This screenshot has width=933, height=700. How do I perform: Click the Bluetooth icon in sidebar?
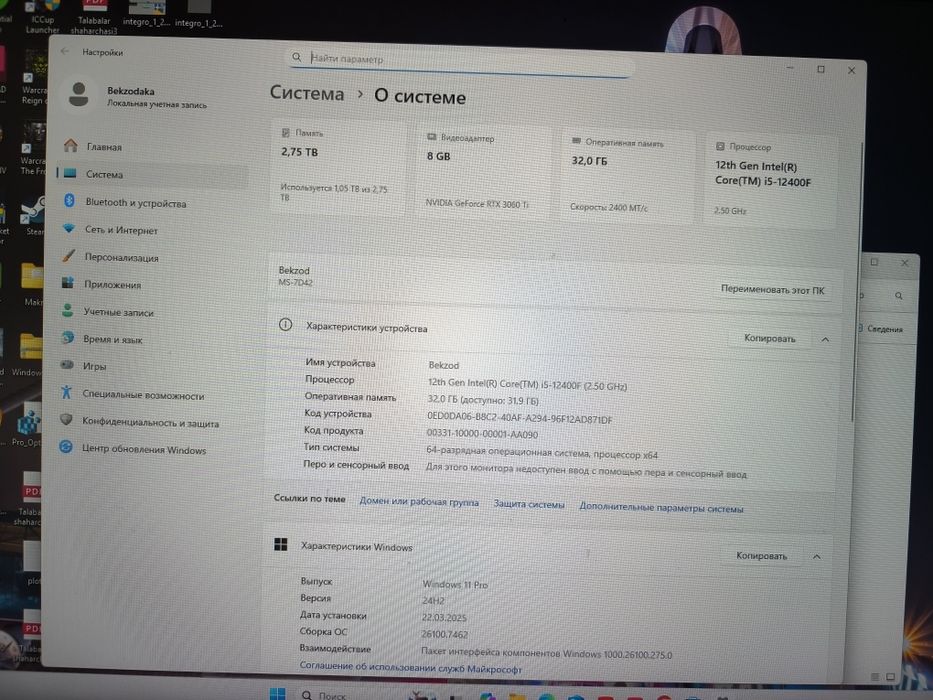coord(69,201)
